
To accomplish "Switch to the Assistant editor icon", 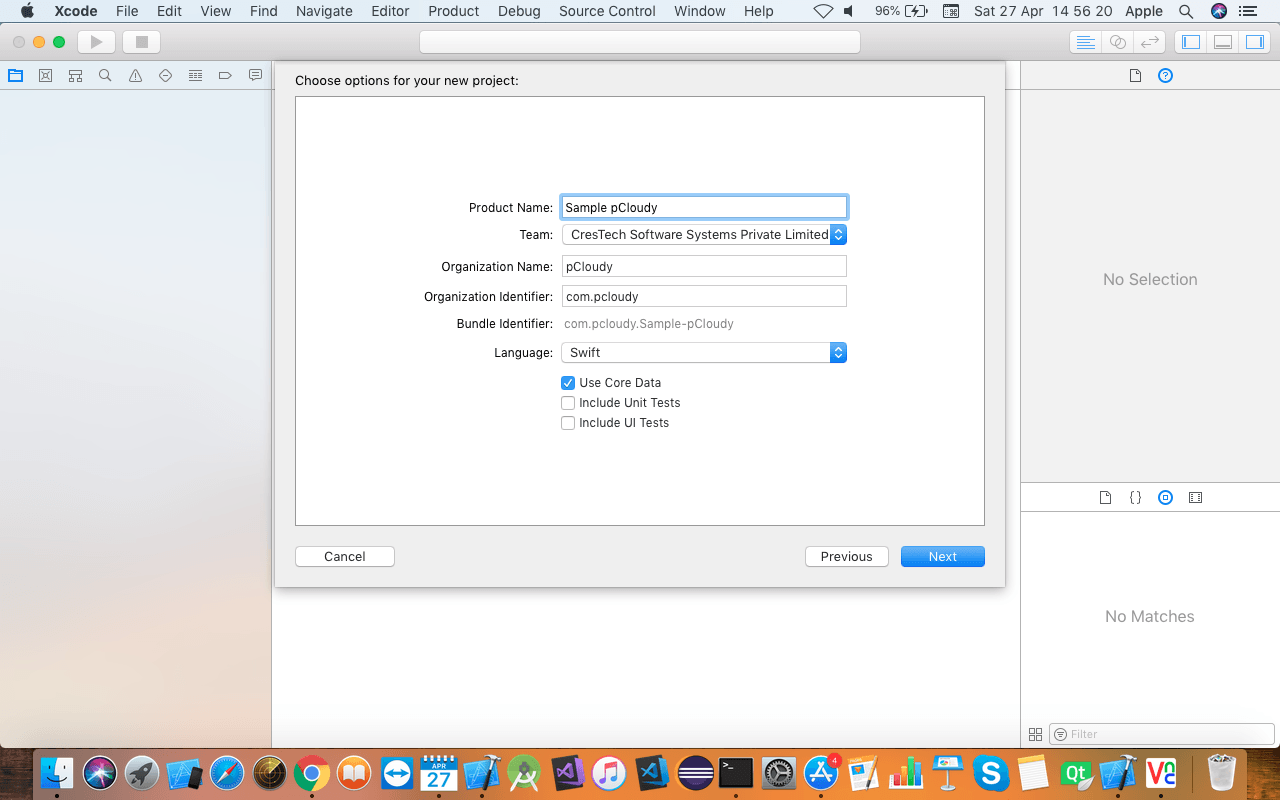I will click(1118, 42).
